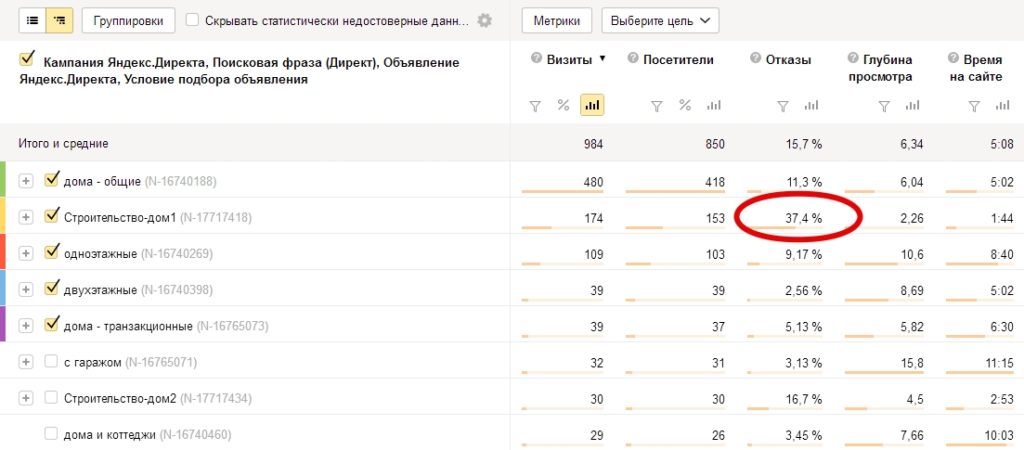The height and width of the screenshot is (450, 1024).
Task: Sort by Визиты column header
Action: coord(568,59)
